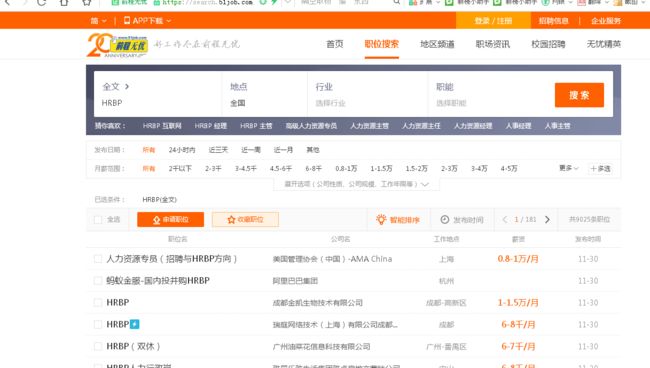Filter by 近一月 publish date
650x368 pixels.
coord(283,150)
